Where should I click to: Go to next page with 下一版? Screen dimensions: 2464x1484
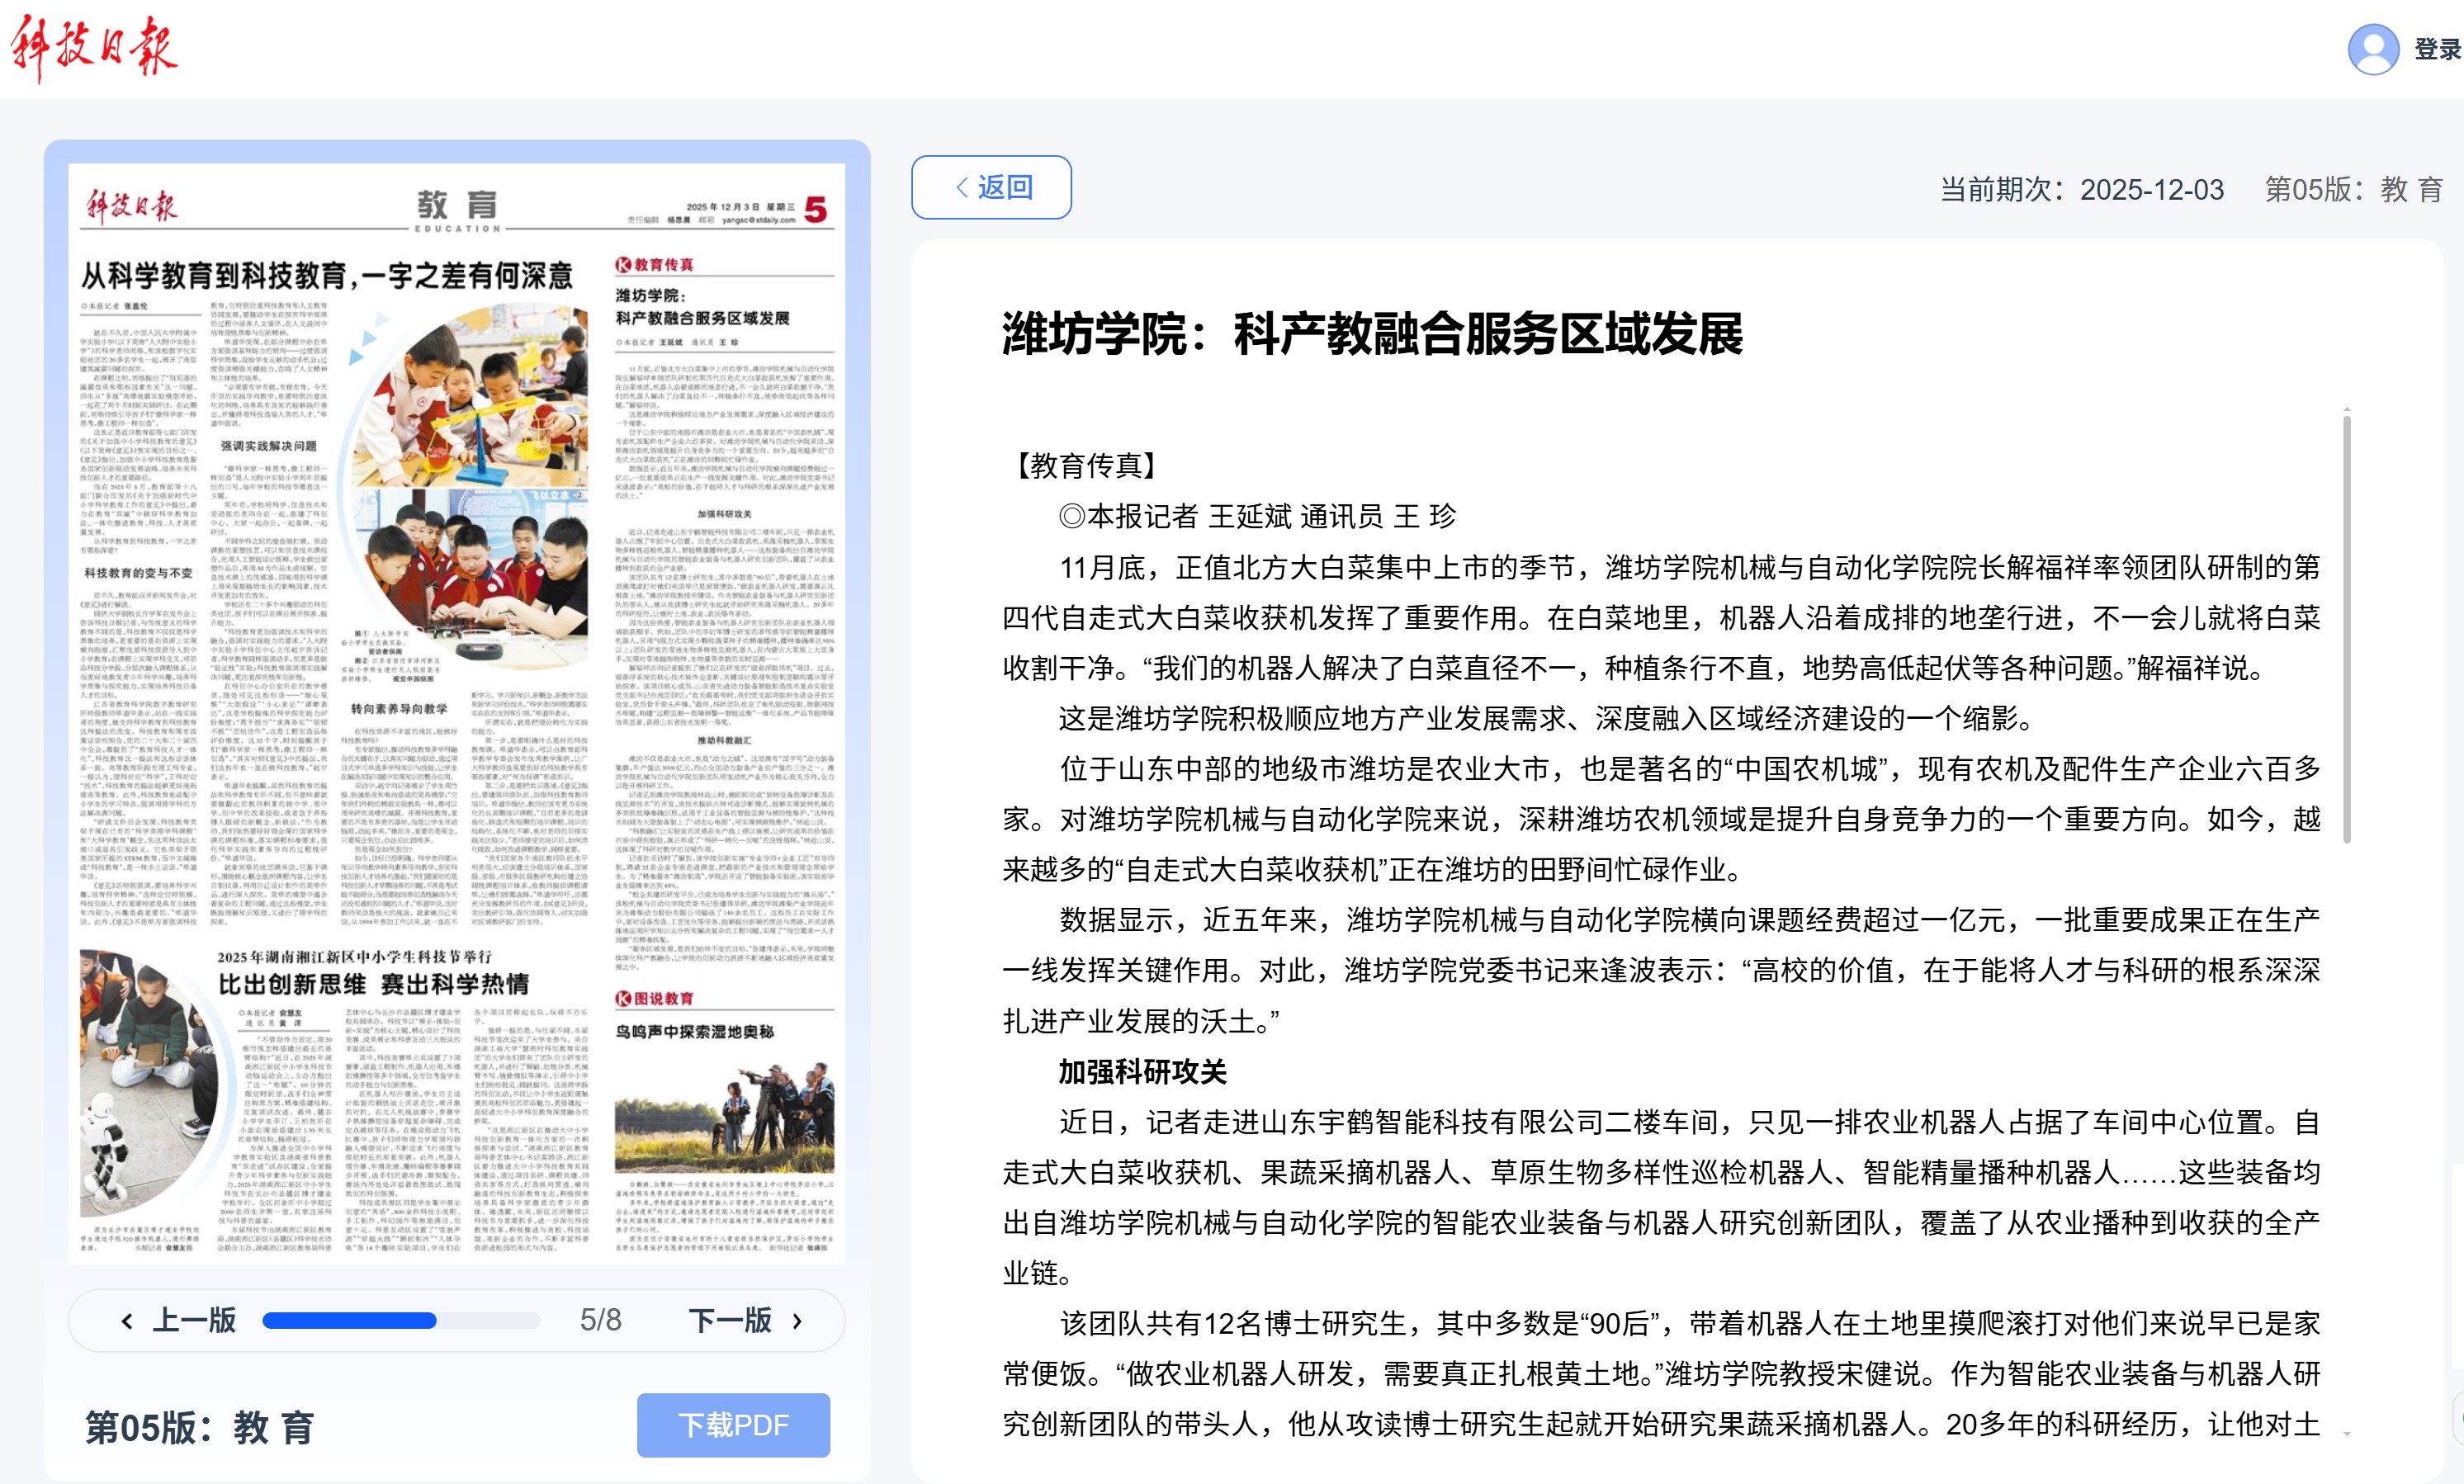pyautogui.click(x=730, y=1320)
